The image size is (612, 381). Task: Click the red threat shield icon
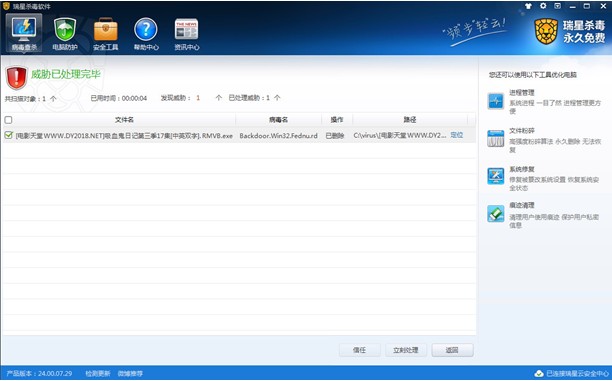click(16, 77)
